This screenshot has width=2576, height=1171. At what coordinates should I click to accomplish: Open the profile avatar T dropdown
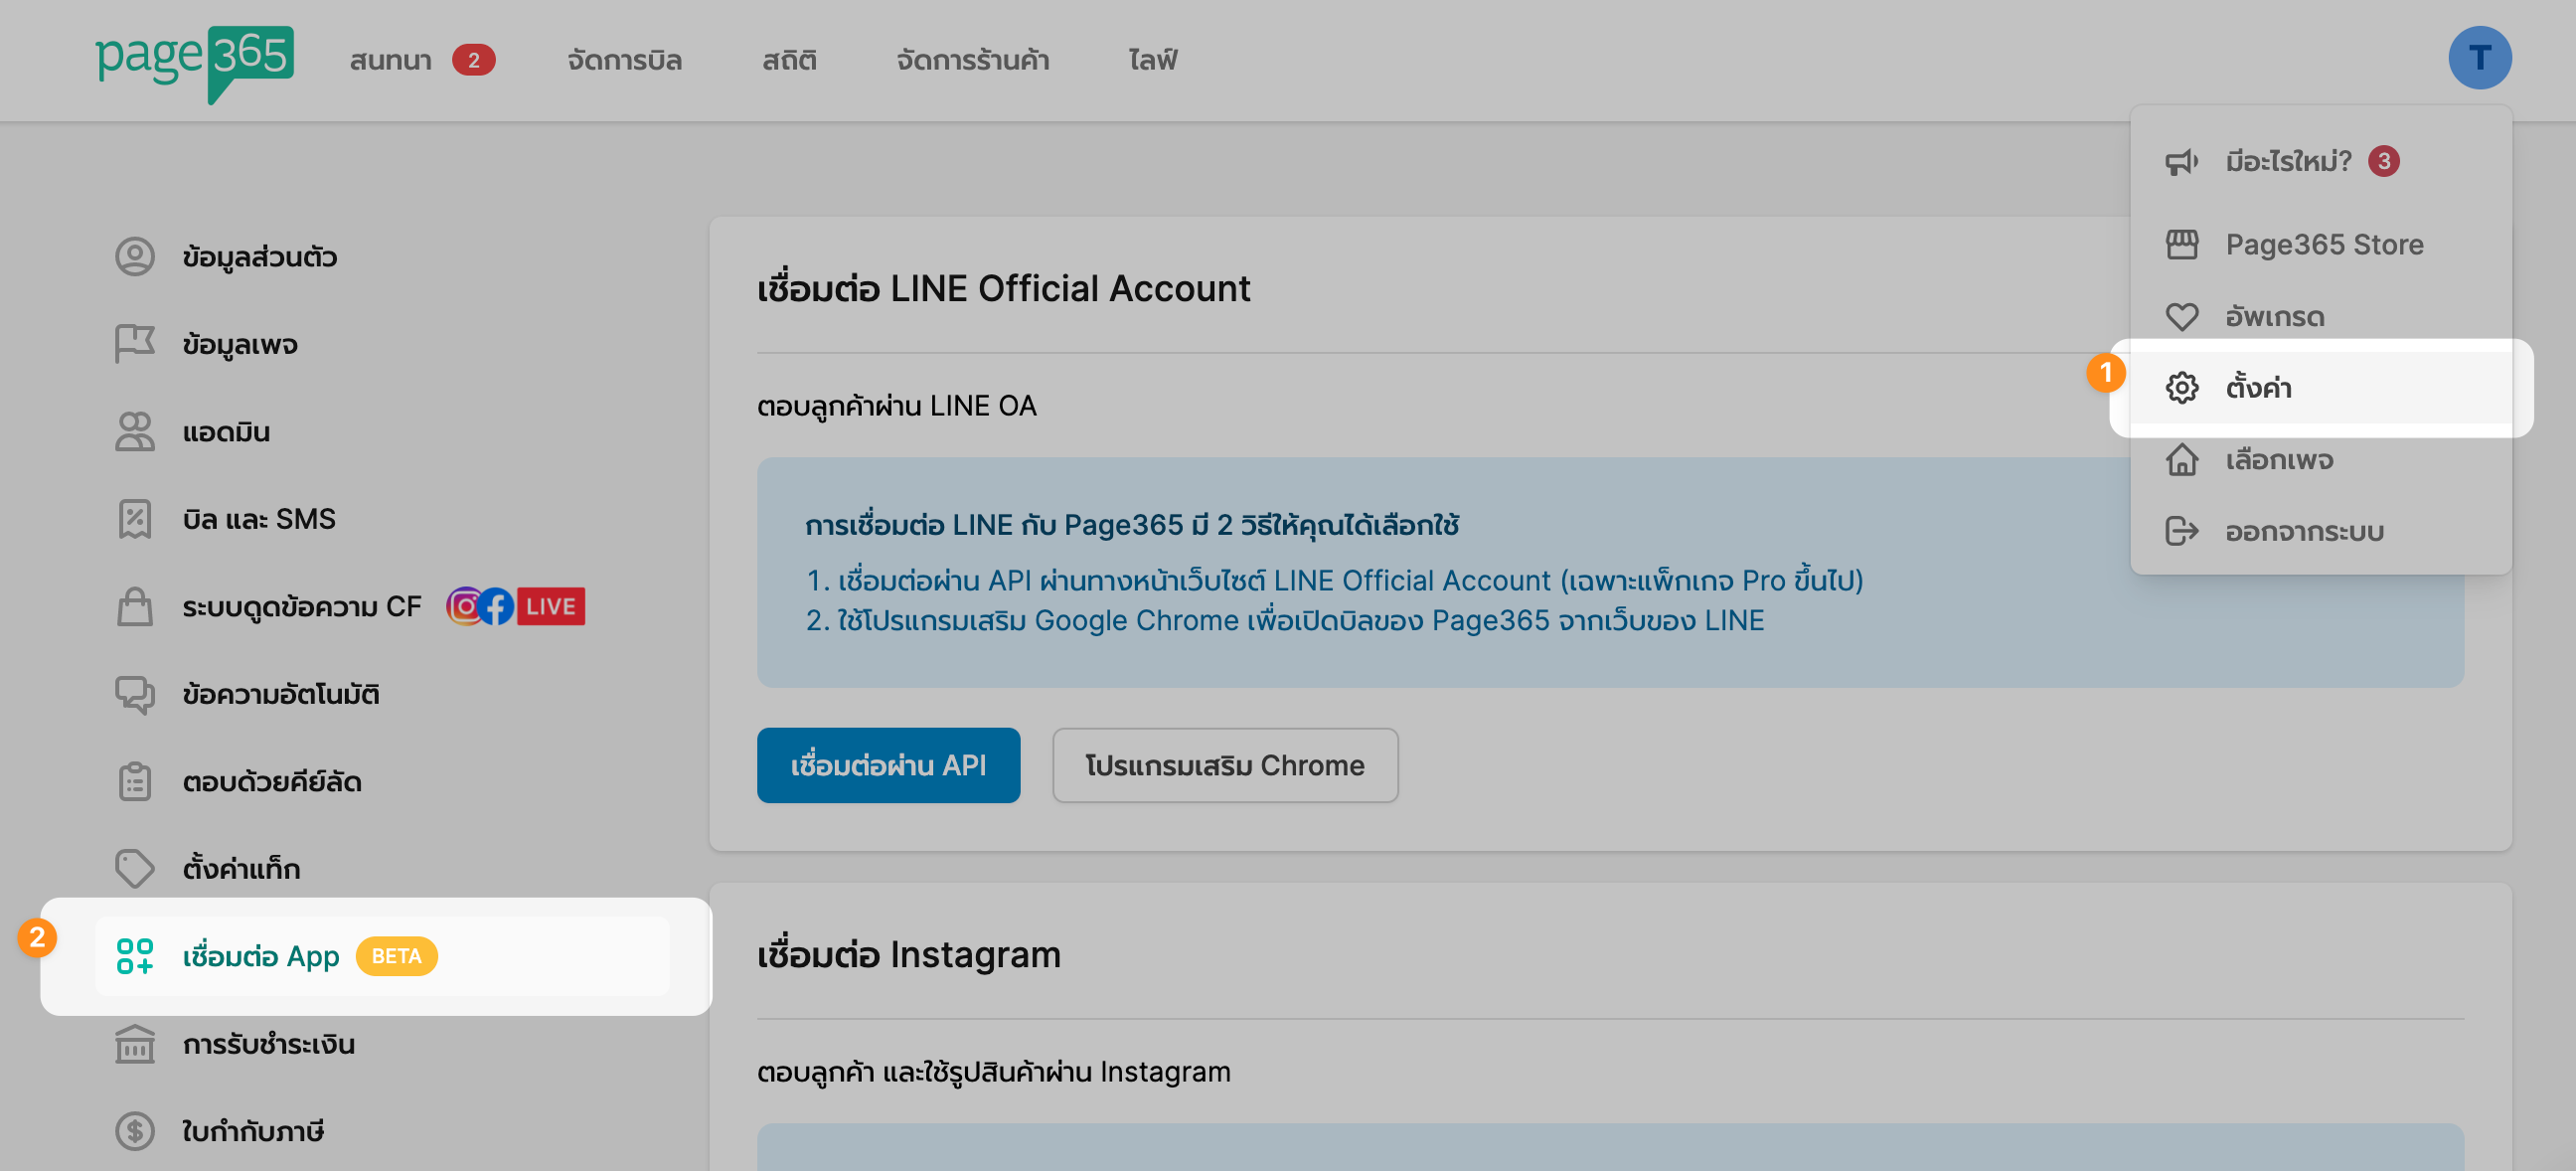(x=2481, y=57)
